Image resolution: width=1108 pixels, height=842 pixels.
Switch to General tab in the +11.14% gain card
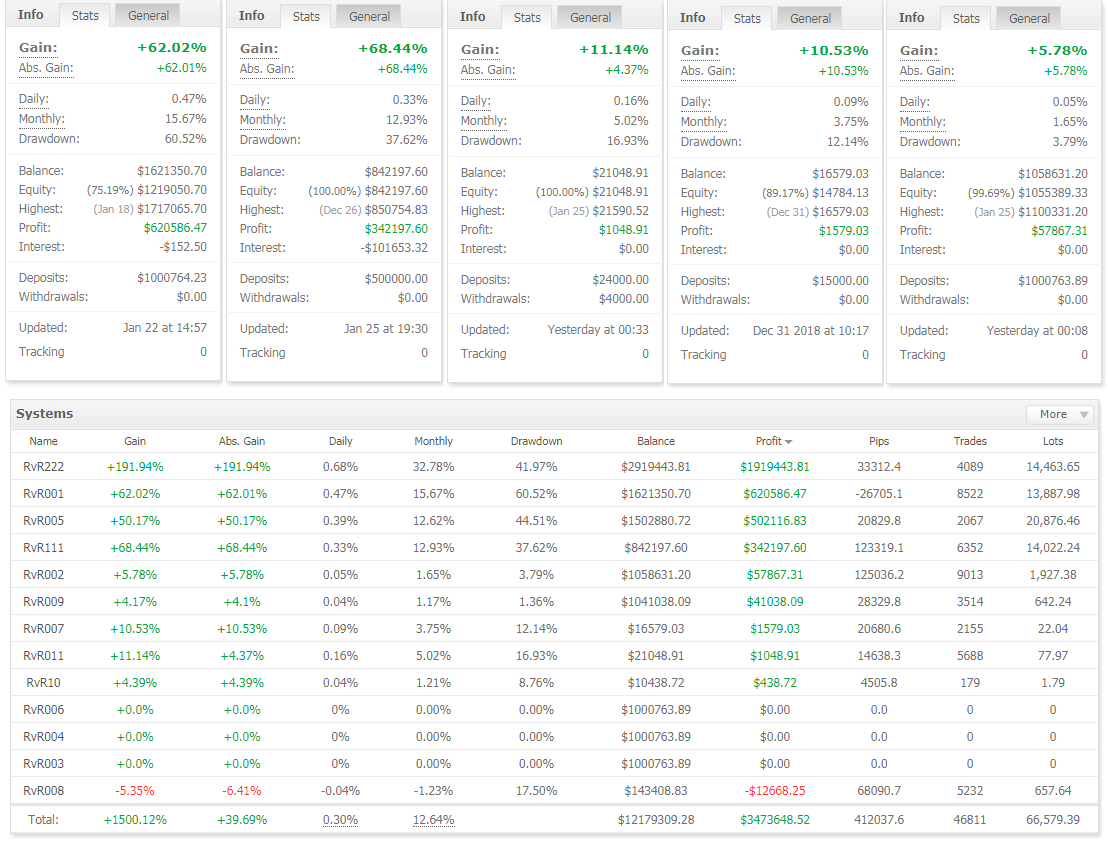(x=590, y=18)
